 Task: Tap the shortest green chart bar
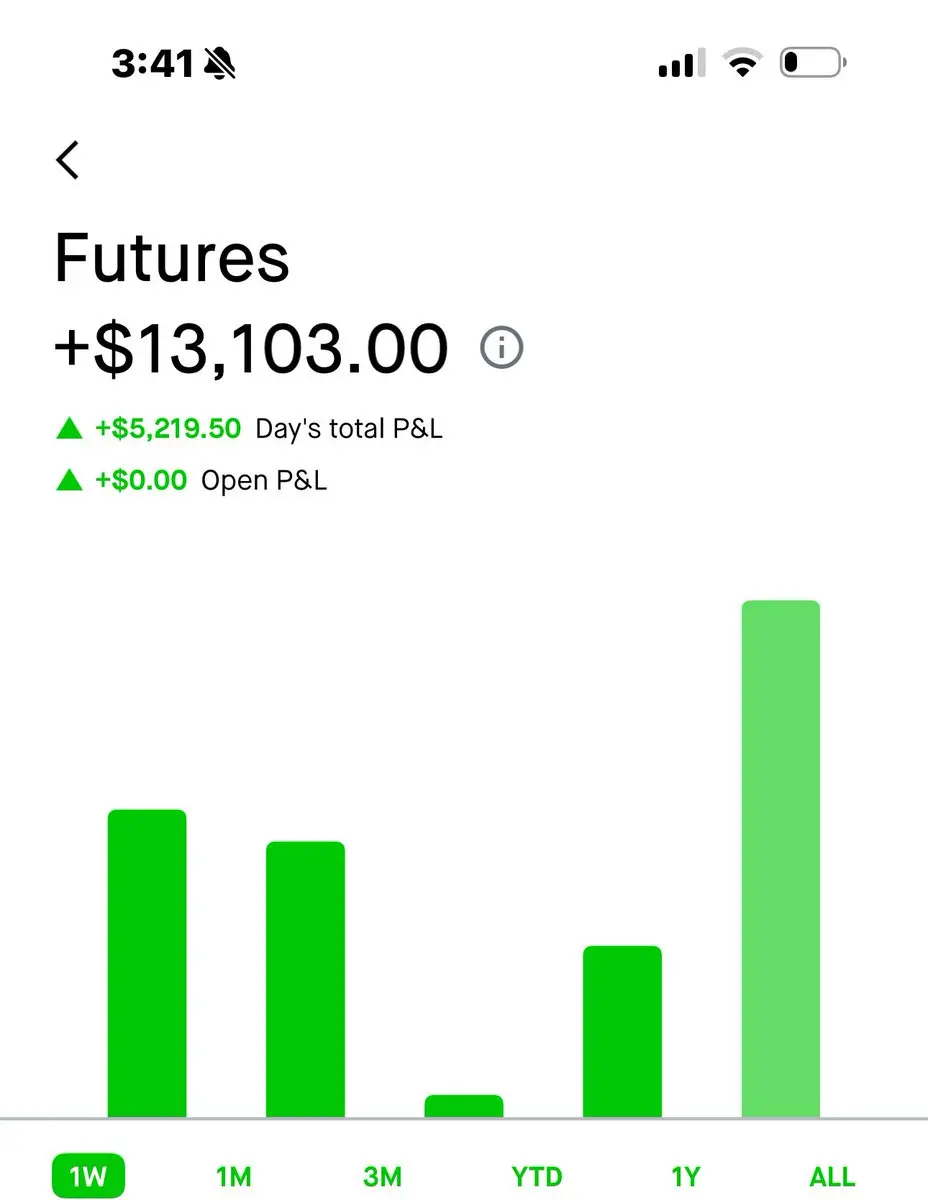tap(464, 1106)
